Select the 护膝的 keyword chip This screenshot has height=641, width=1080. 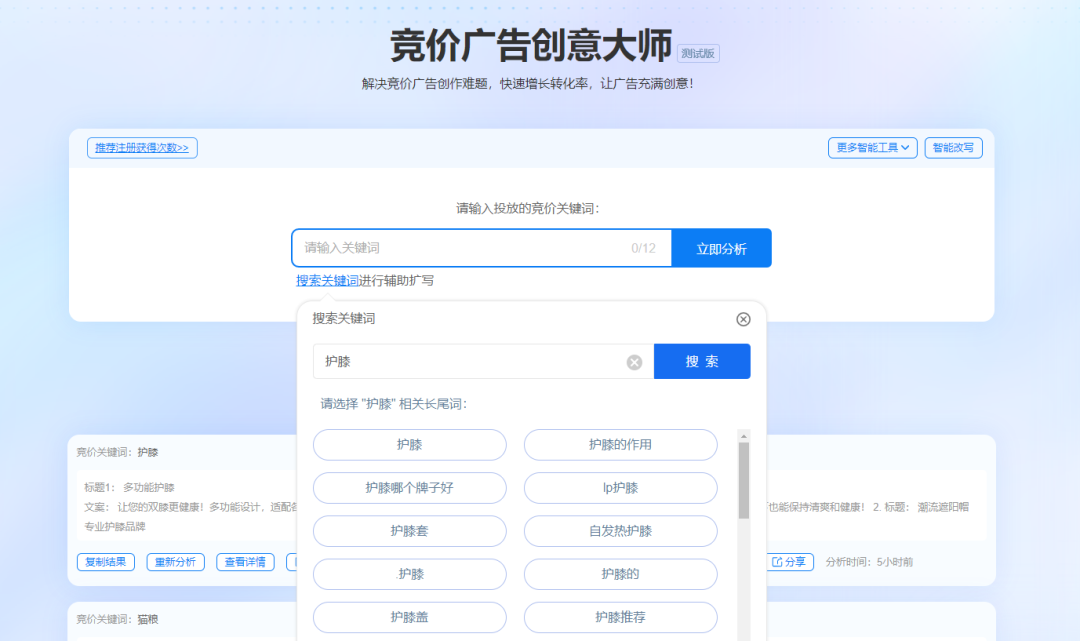[x=621, y=574]
